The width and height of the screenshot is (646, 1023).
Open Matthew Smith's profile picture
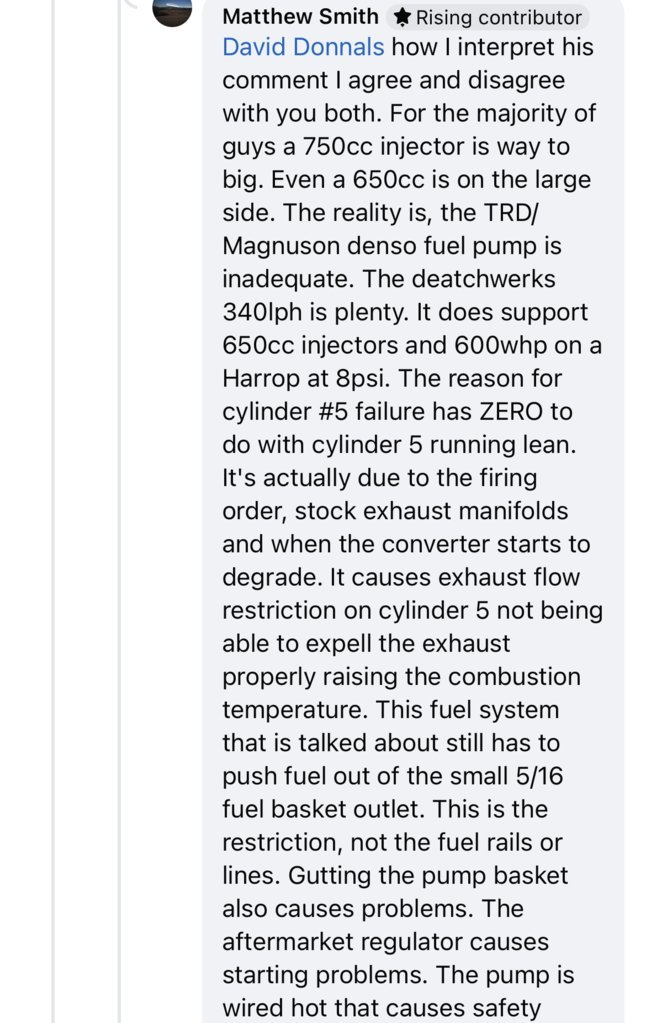pos(172,11)
